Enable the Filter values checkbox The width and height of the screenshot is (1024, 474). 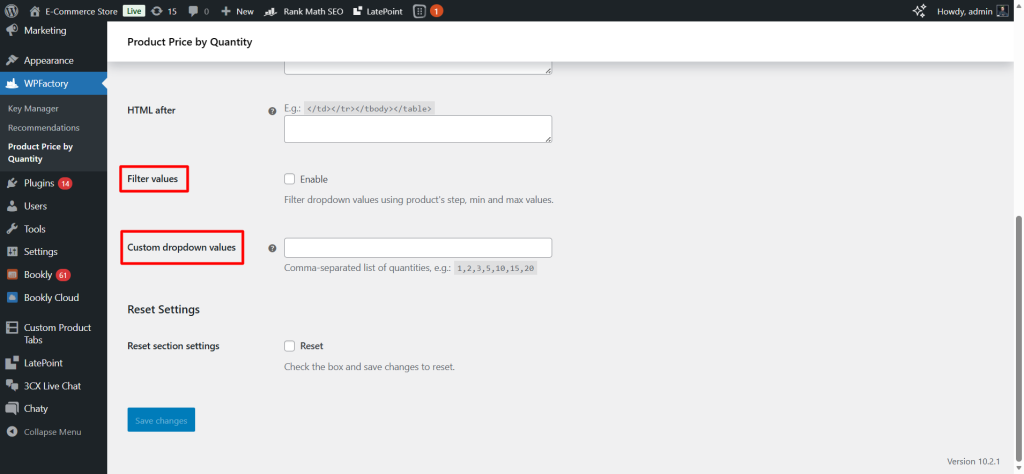(290, 179)
